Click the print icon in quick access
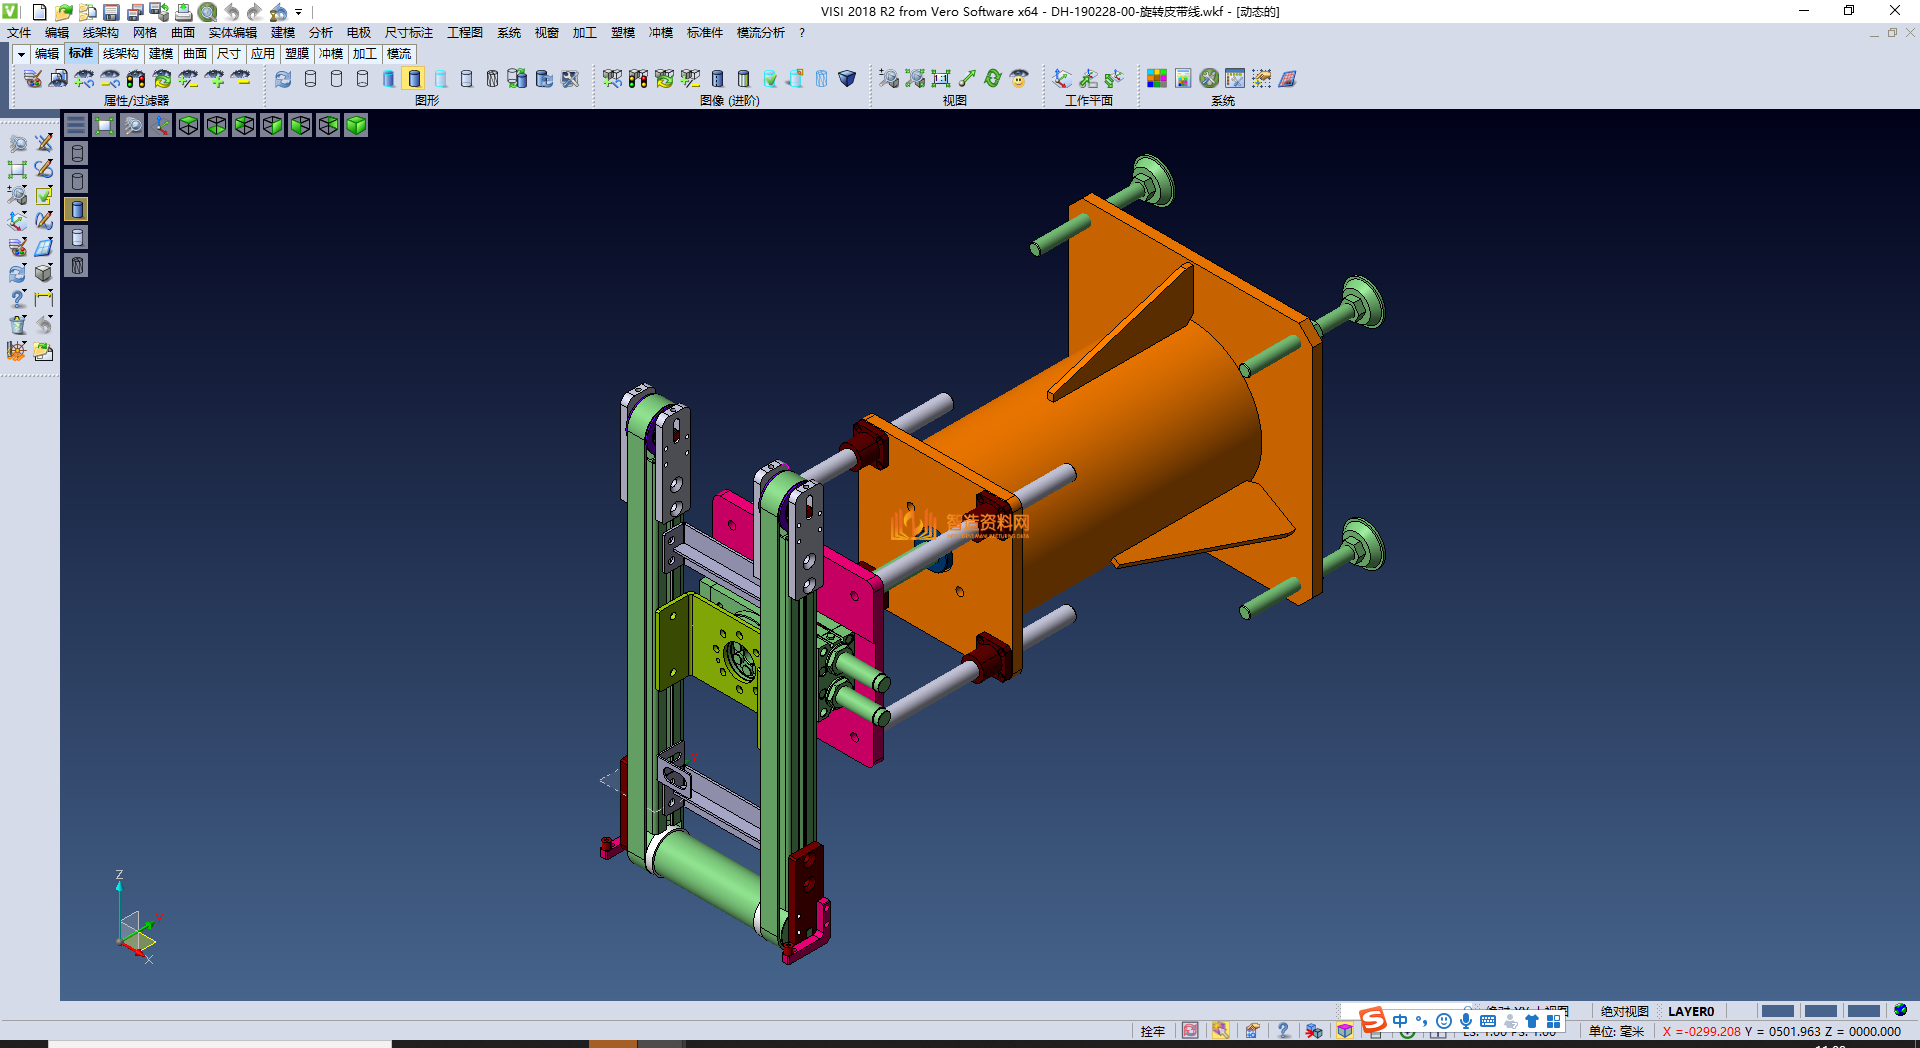1920x1048 pixels. point(183,12)
